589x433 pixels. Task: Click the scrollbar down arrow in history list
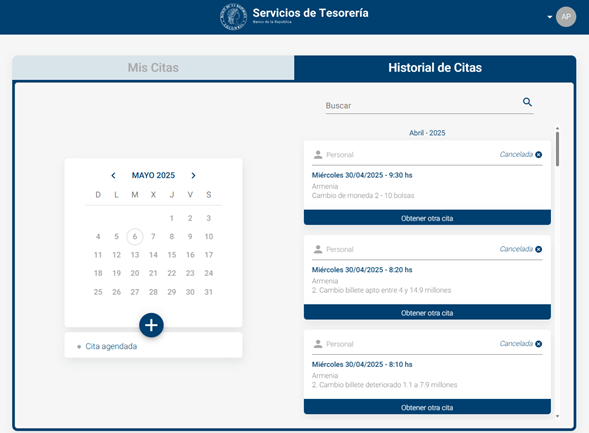pos(557,416)
